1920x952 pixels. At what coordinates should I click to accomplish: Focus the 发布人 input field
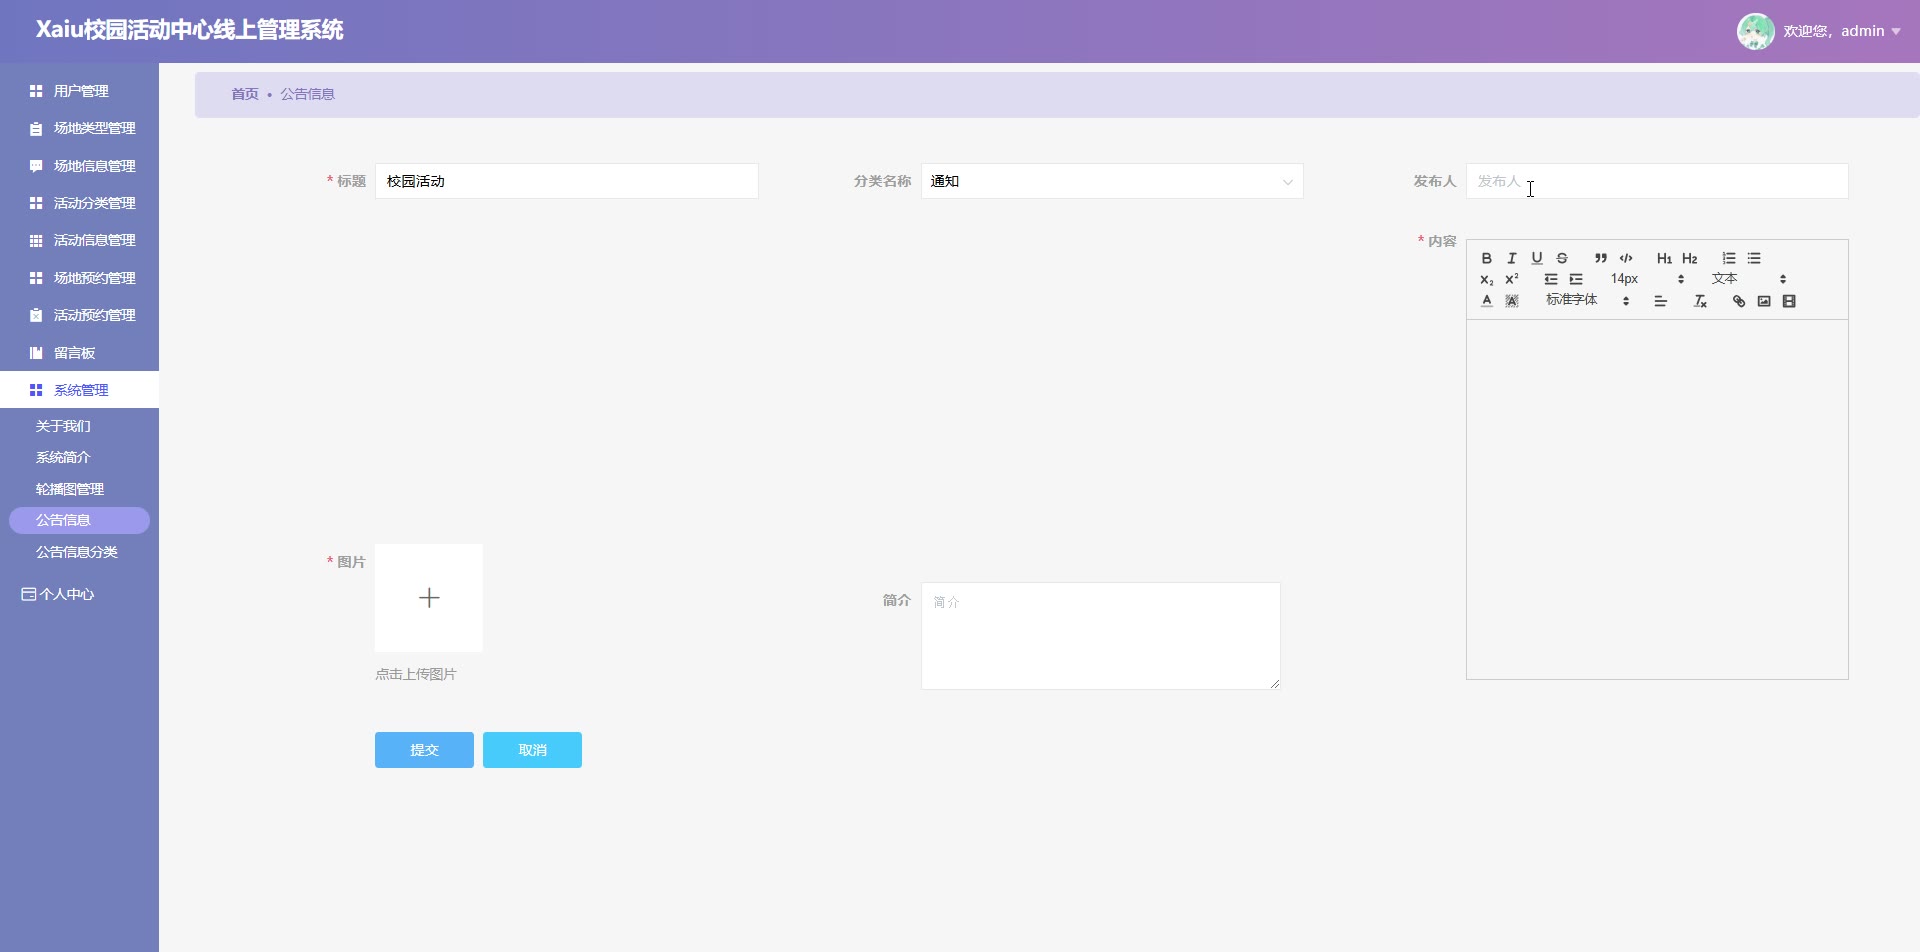[x=1657, y=181]
